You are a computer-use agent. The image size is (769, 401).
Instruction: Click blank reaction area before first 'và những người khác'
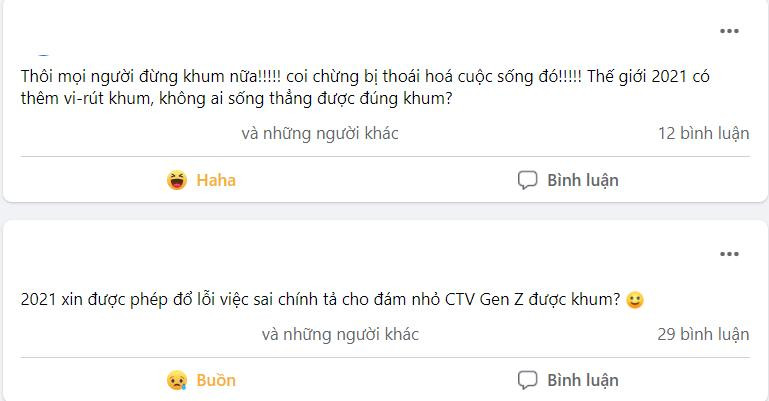click(x=130, y=133)
